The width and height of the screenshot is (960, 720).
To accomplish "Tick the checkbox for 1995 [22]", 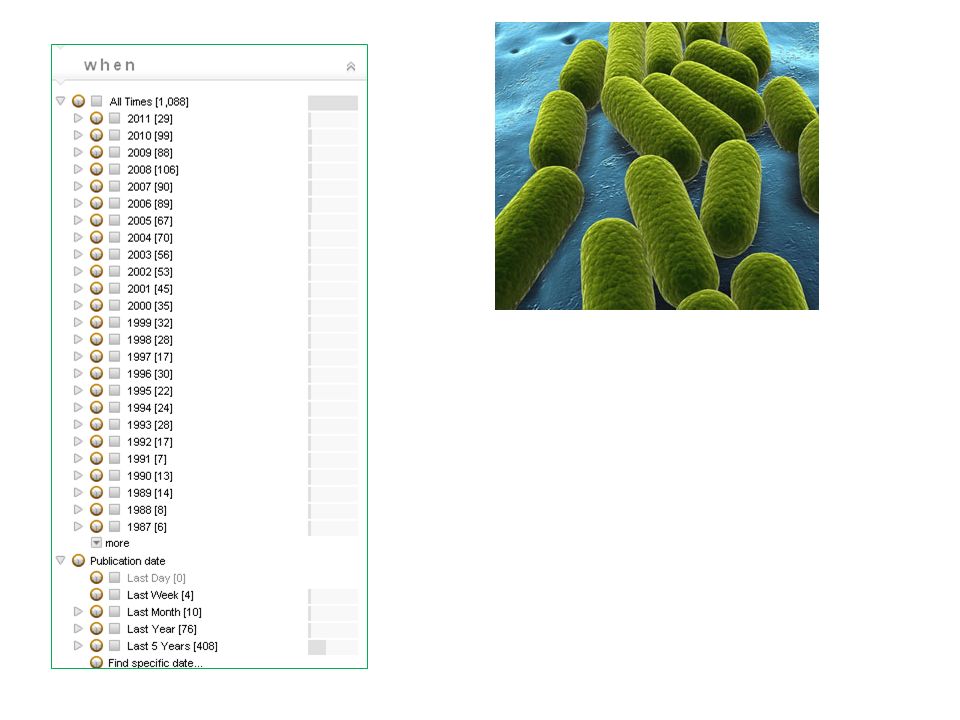I will pos(114,390).
